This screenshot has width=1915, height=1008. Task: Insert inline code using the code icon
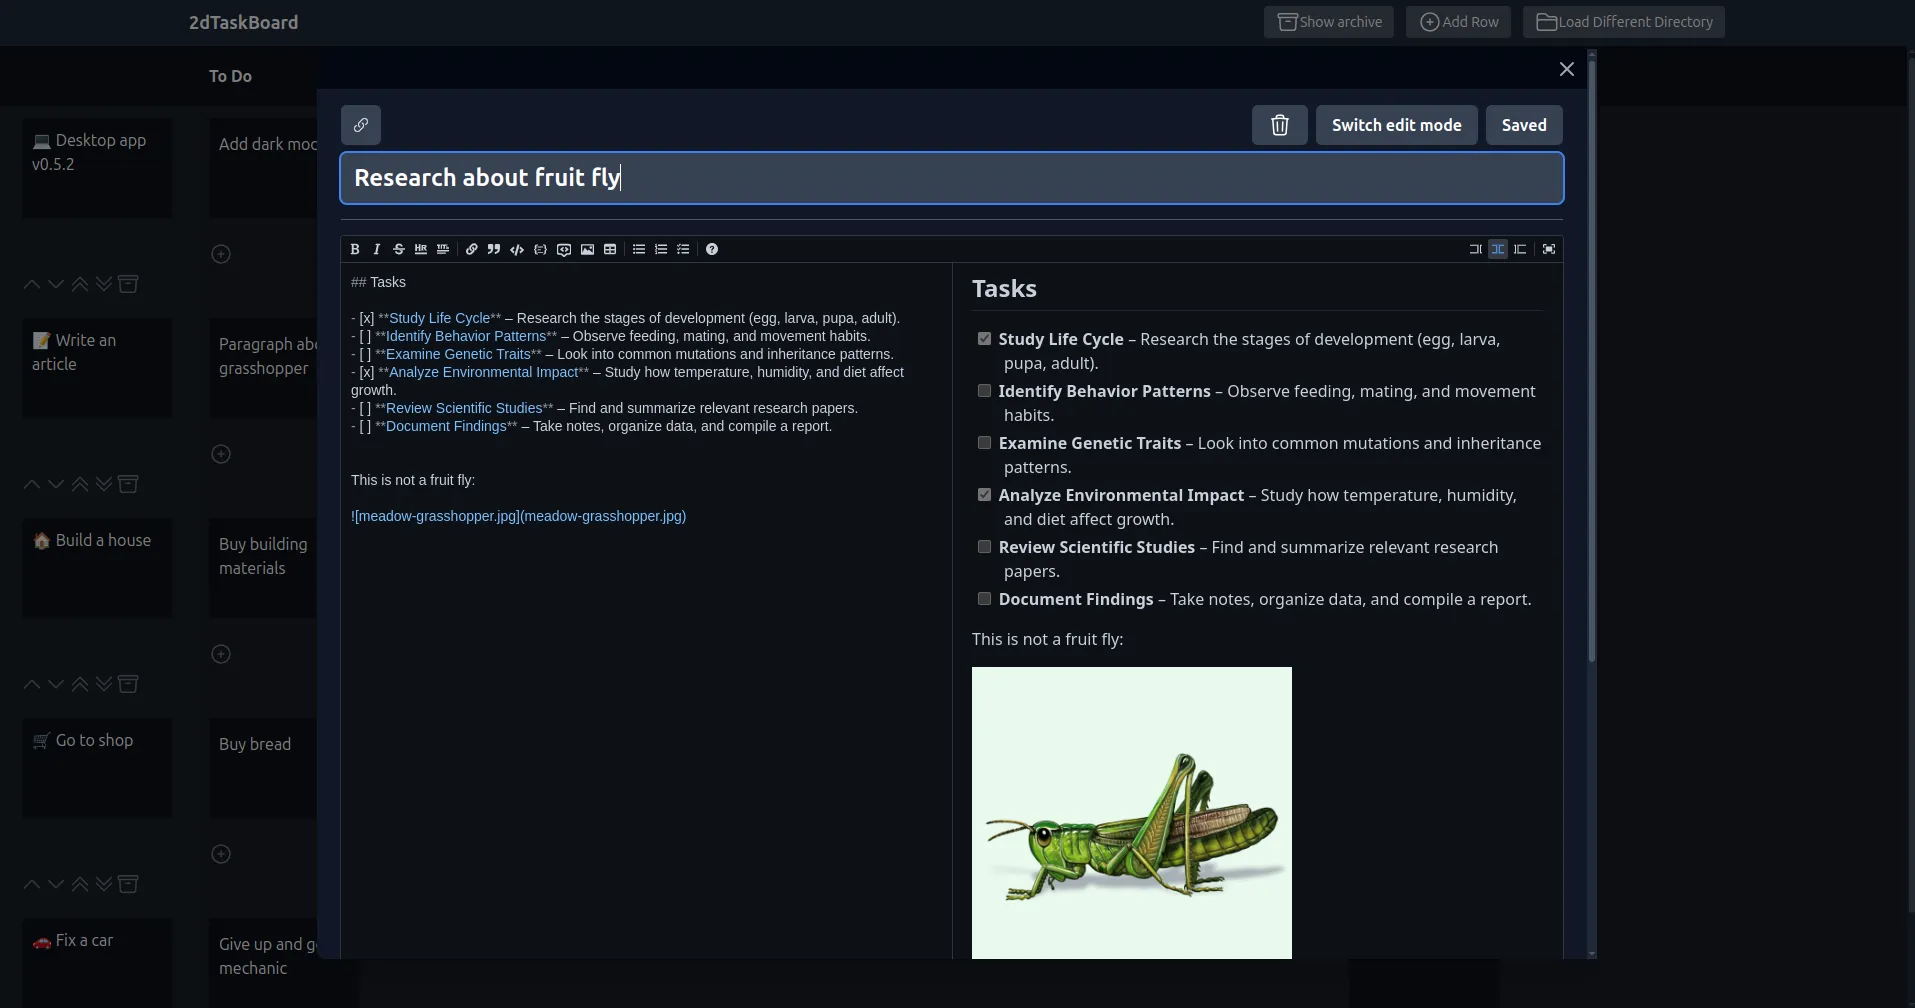517,249
